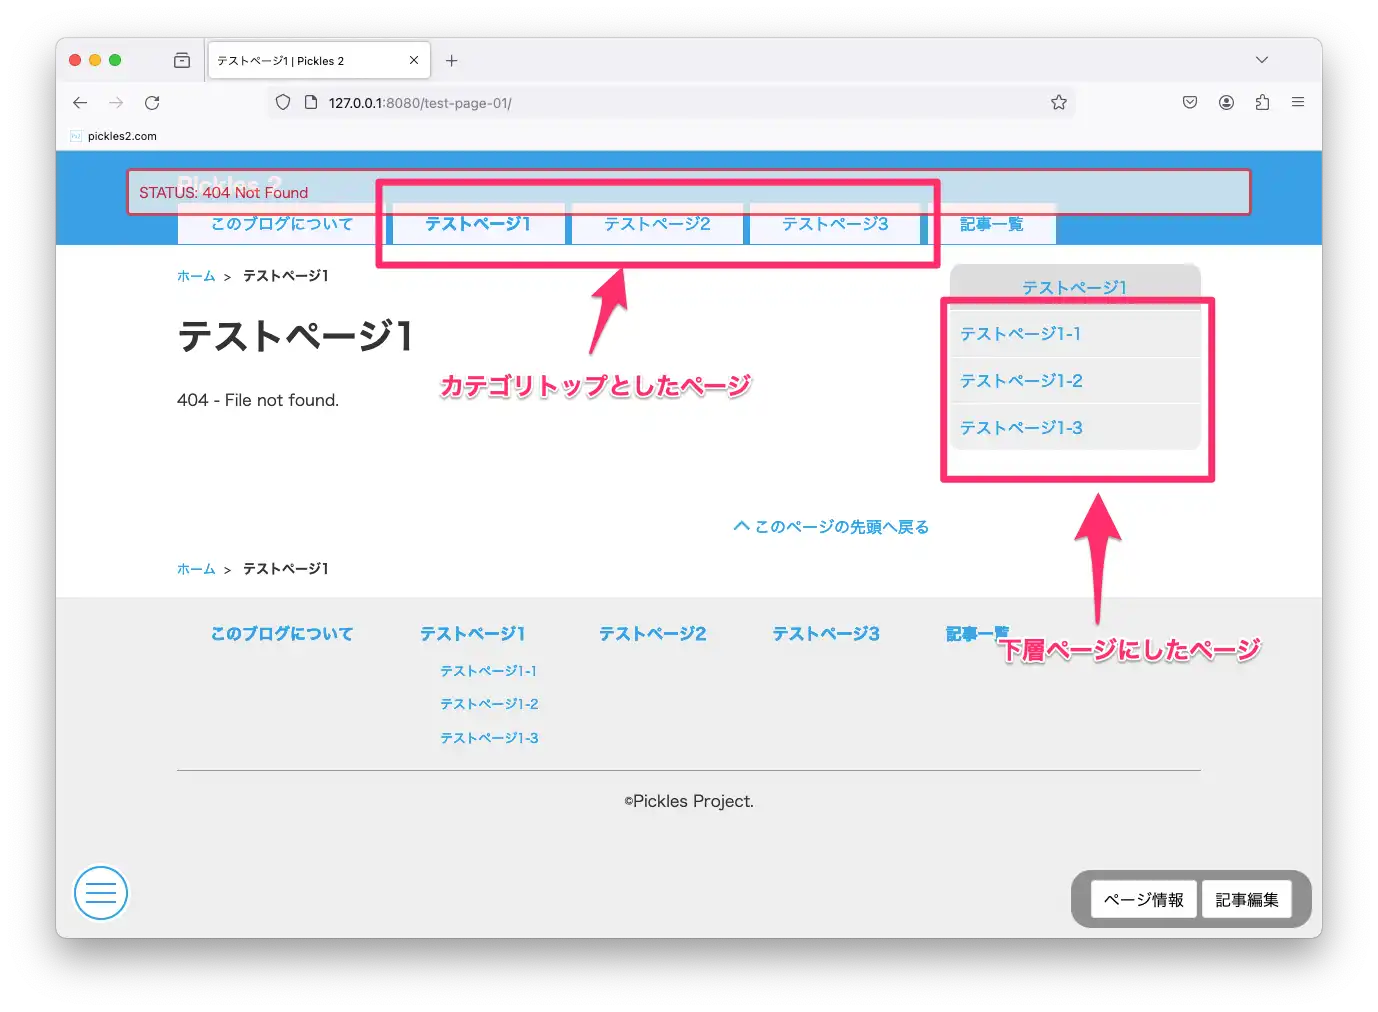Bookmark this page with the star icon
The width and height of the screenshot is (1378, 1012).
point(1058,102)
